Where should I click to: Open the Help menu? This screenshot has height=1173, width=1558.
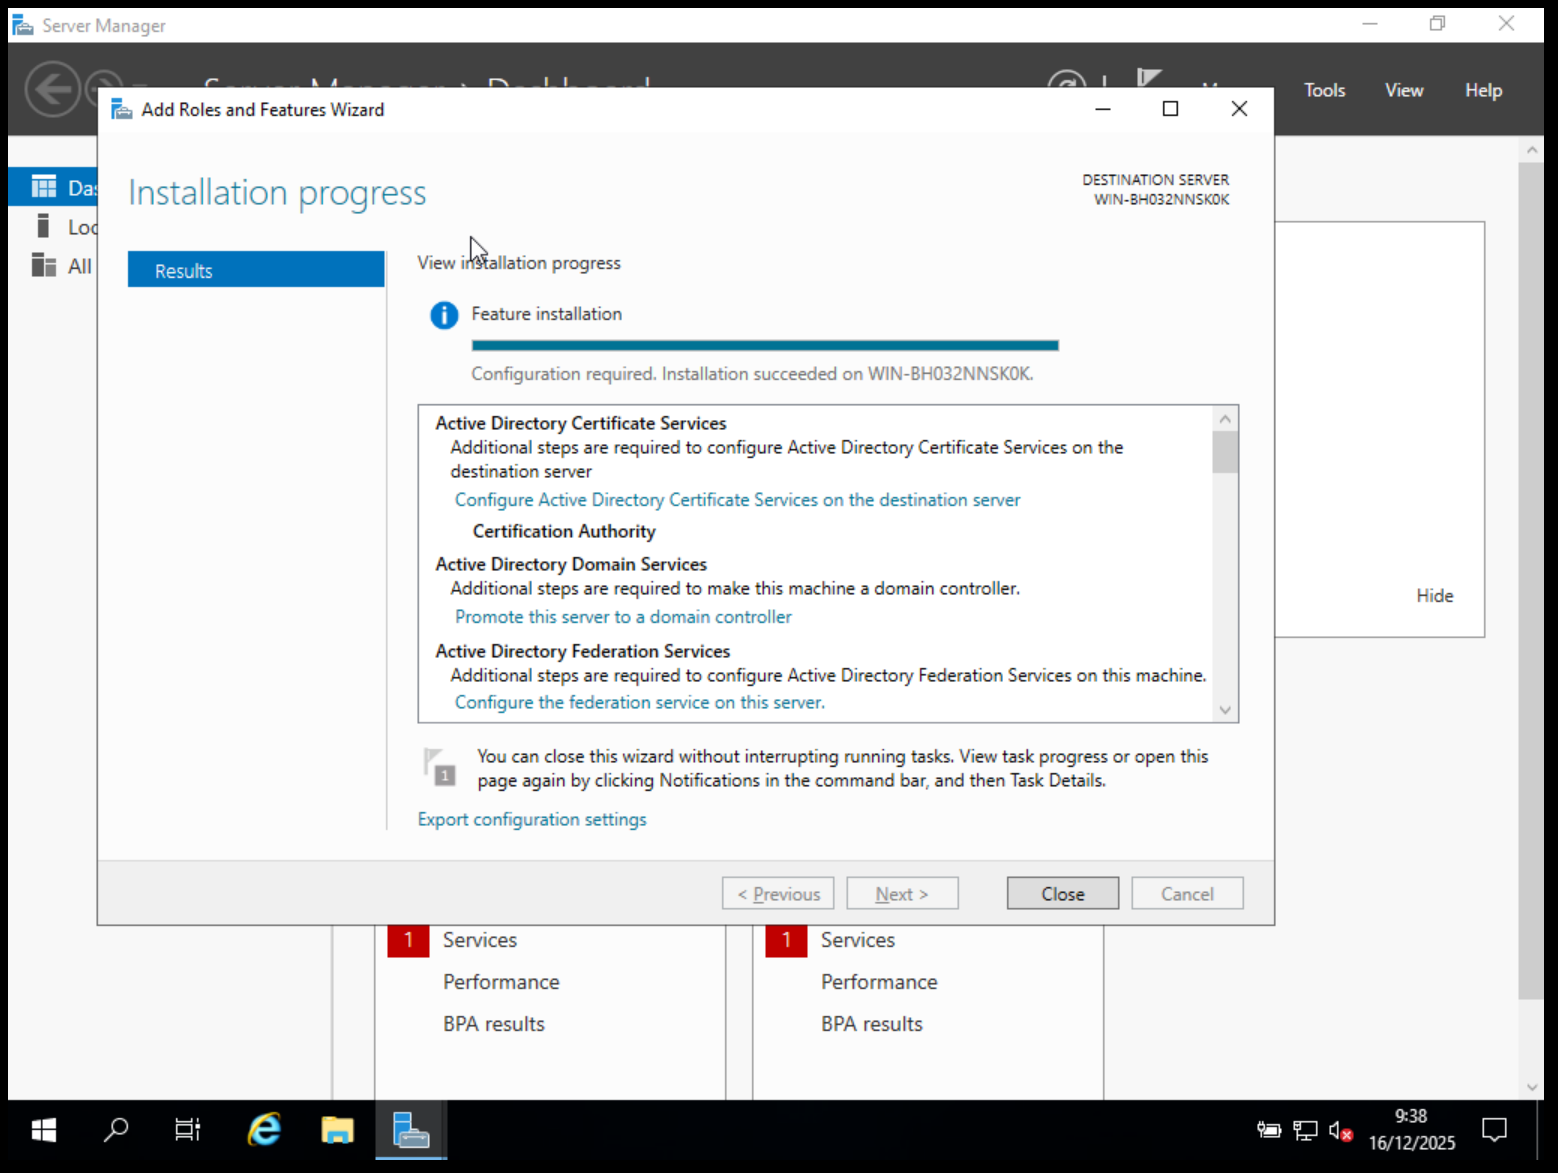tap(1483, 90)
